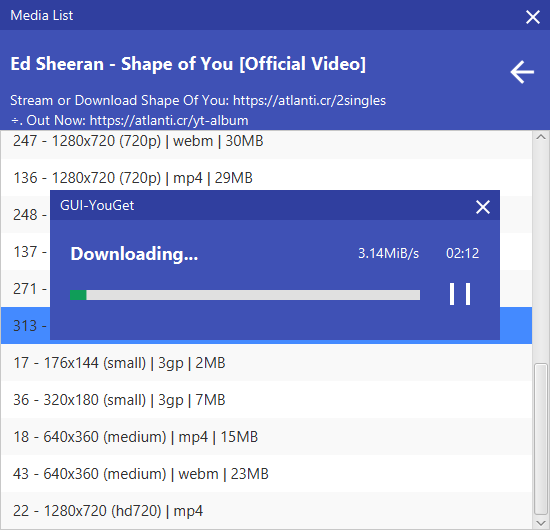Click the scrollbar up arrow
This screenshot has height=530, width=550.
pyautogui.click(x=541, y=137)
